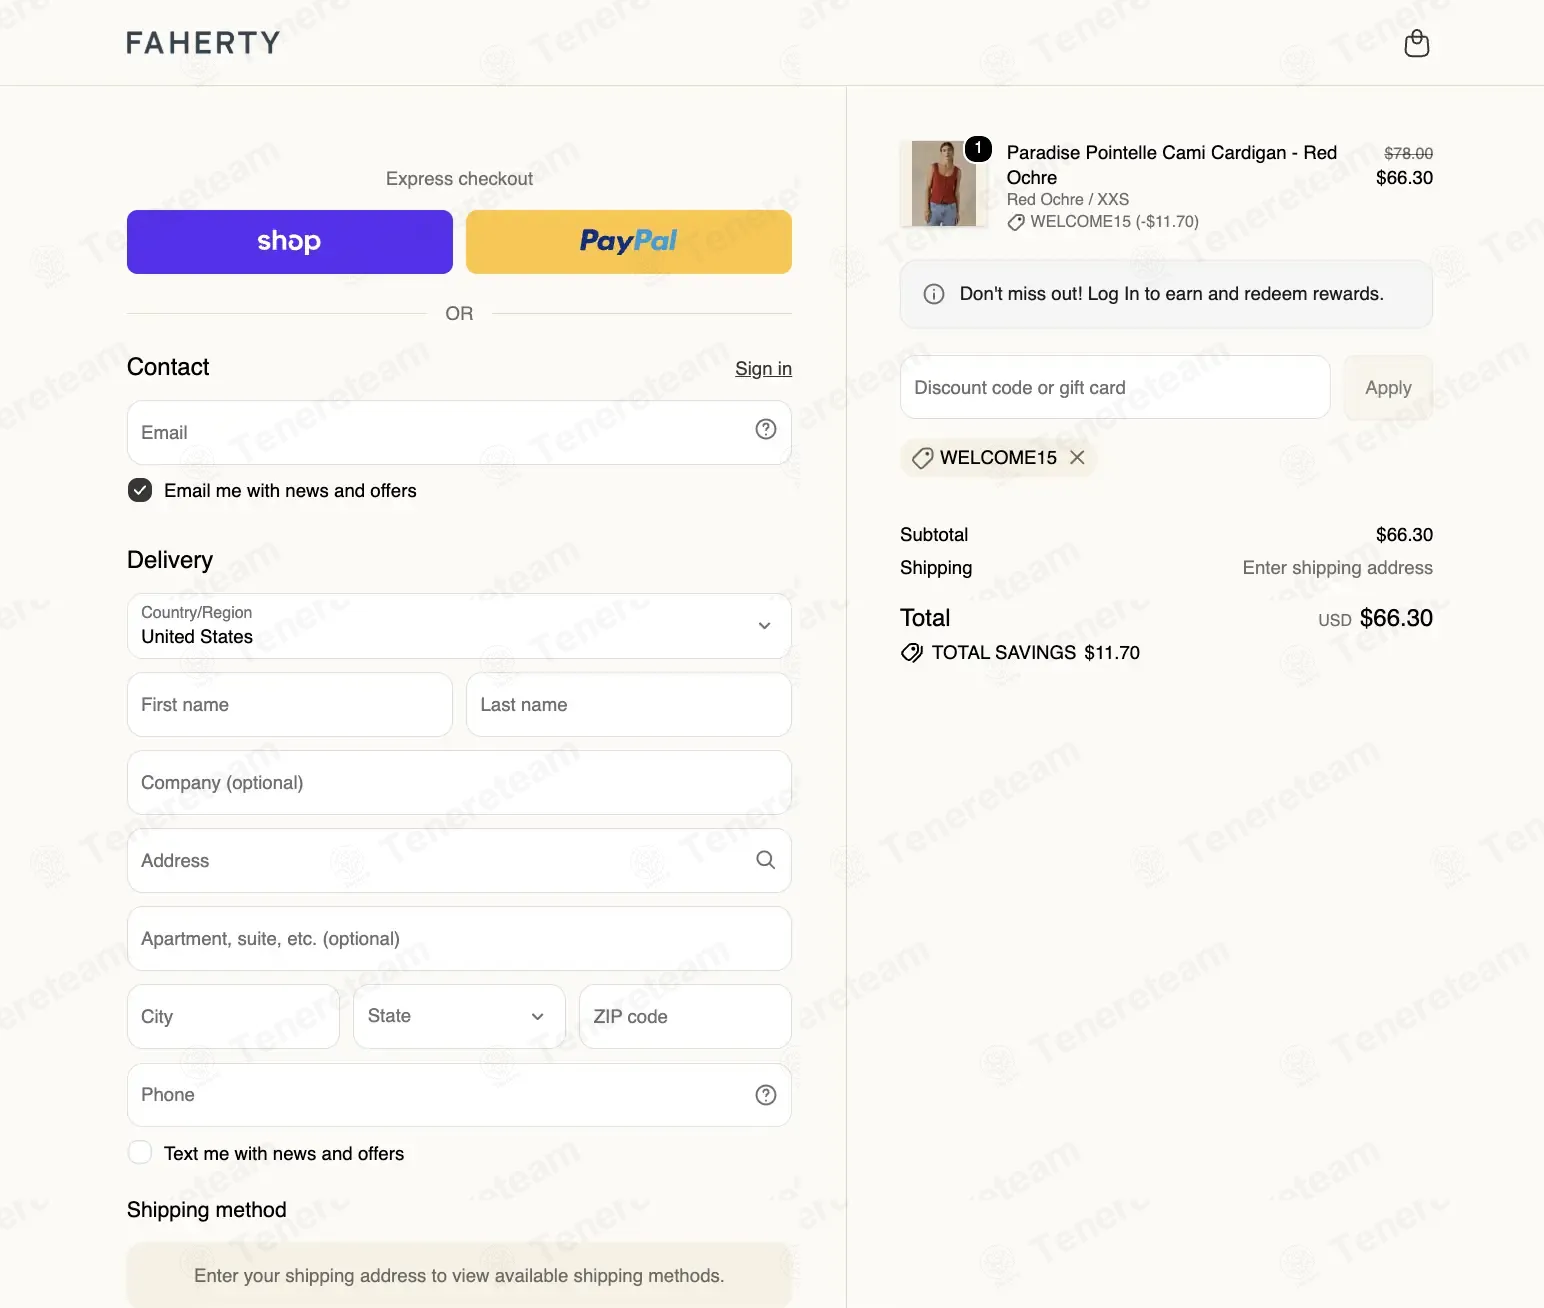Viewport: 1544px width, 1308px height.
Task: Click the total savings tag icon
Action: (x=912, y=653)
